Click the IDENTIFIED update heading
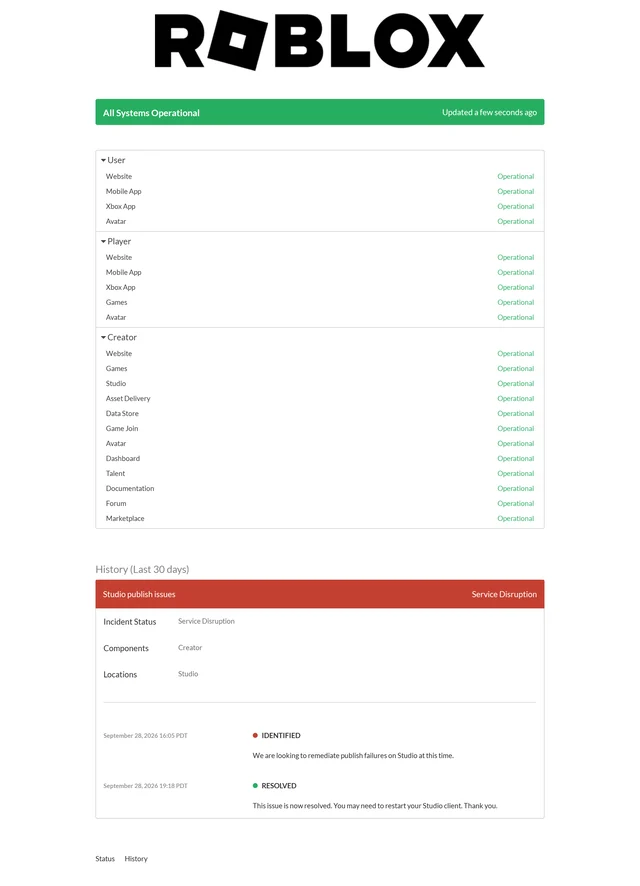 point(281,736)
